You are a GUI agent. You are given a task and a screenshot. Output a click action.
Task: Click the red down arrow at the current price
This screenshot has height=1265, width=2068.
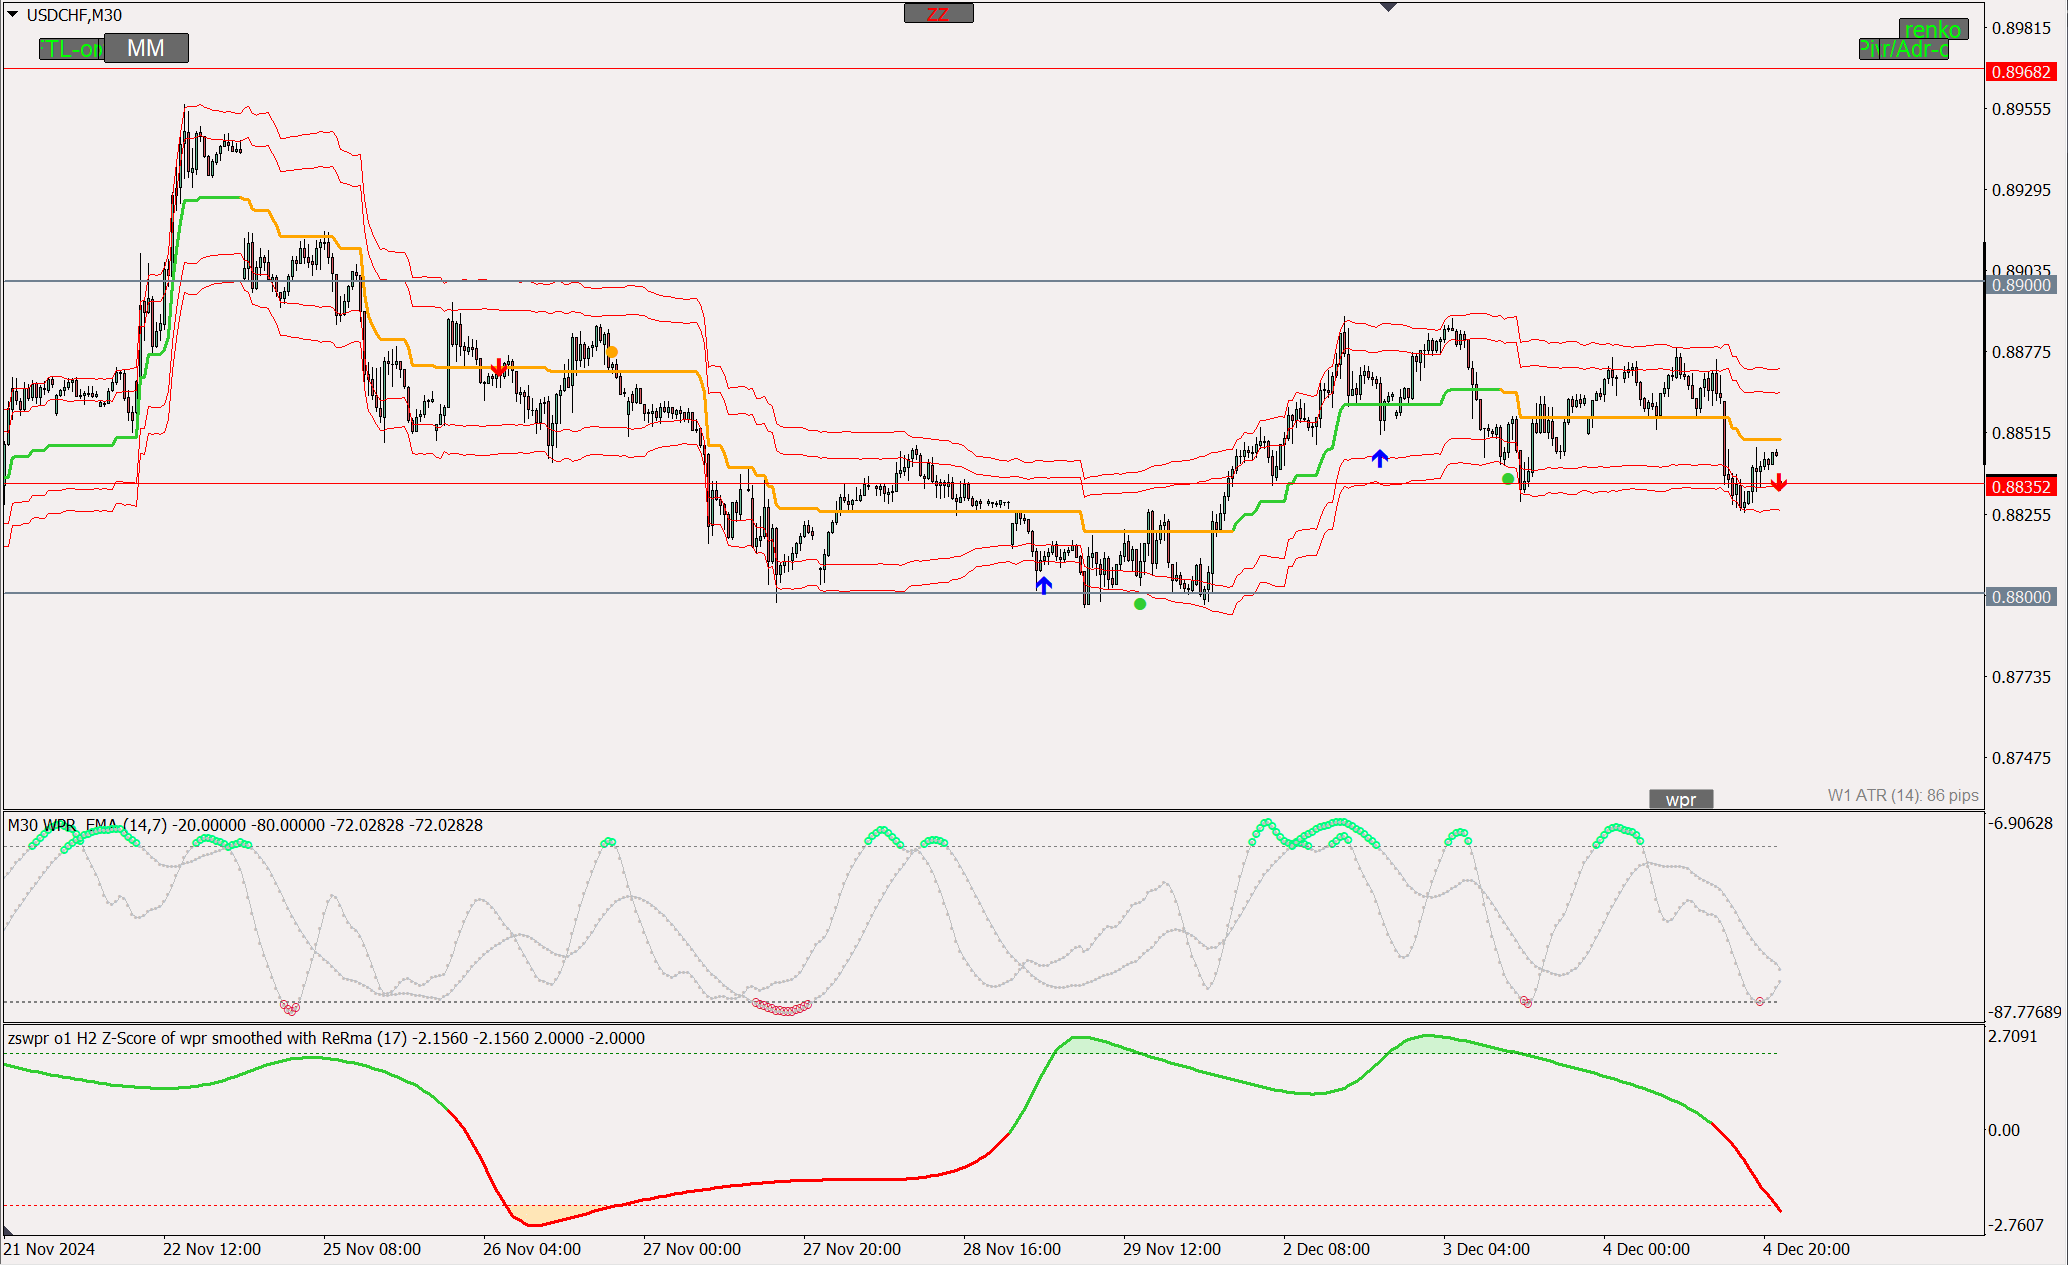tap(1778, 483)
